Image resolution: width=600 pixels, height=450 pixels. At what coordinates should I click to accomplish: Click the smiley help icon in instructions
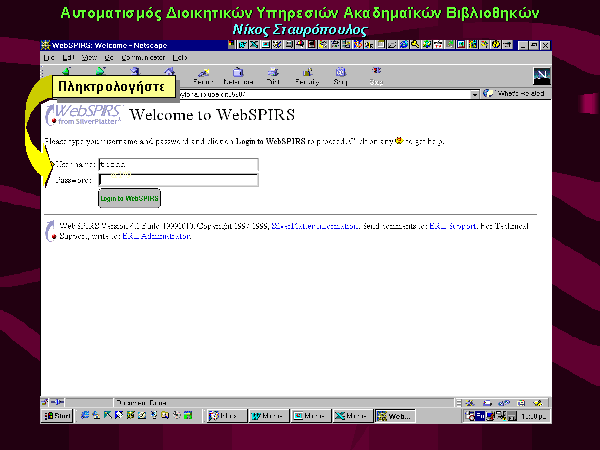coord(400,141)
